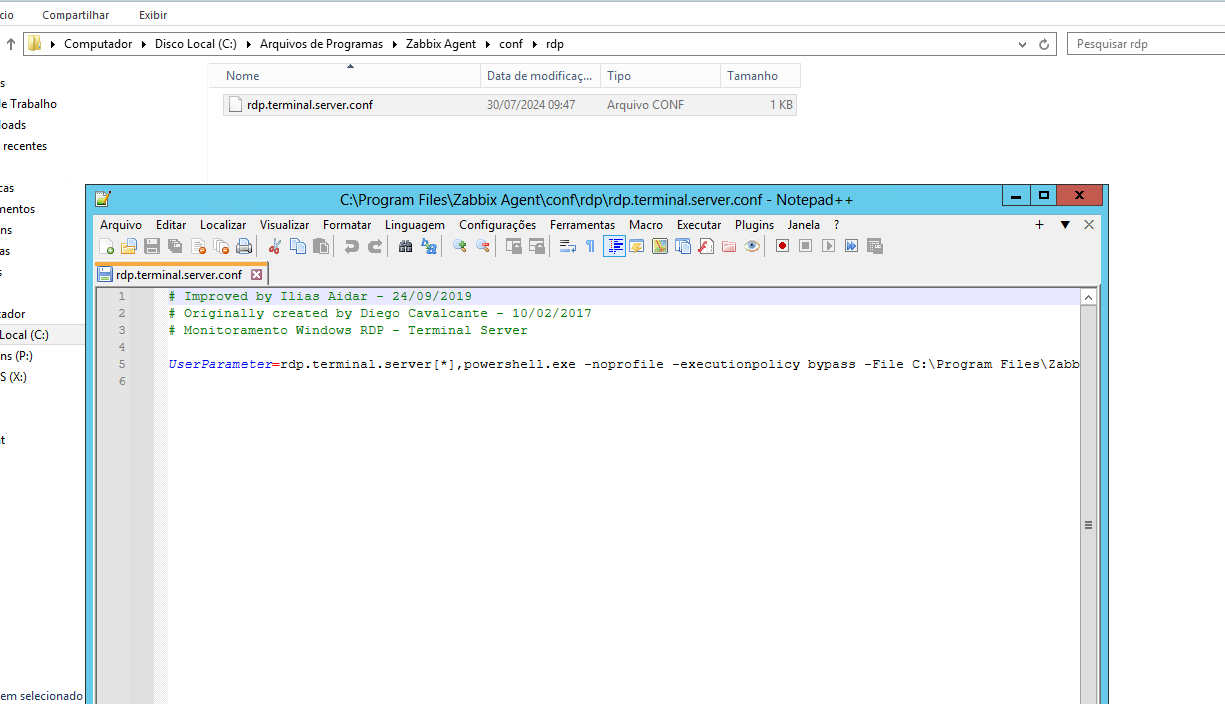Sort files by Data de modificação column
Screen dimensions: 1225x704
[x=539, y=76]
